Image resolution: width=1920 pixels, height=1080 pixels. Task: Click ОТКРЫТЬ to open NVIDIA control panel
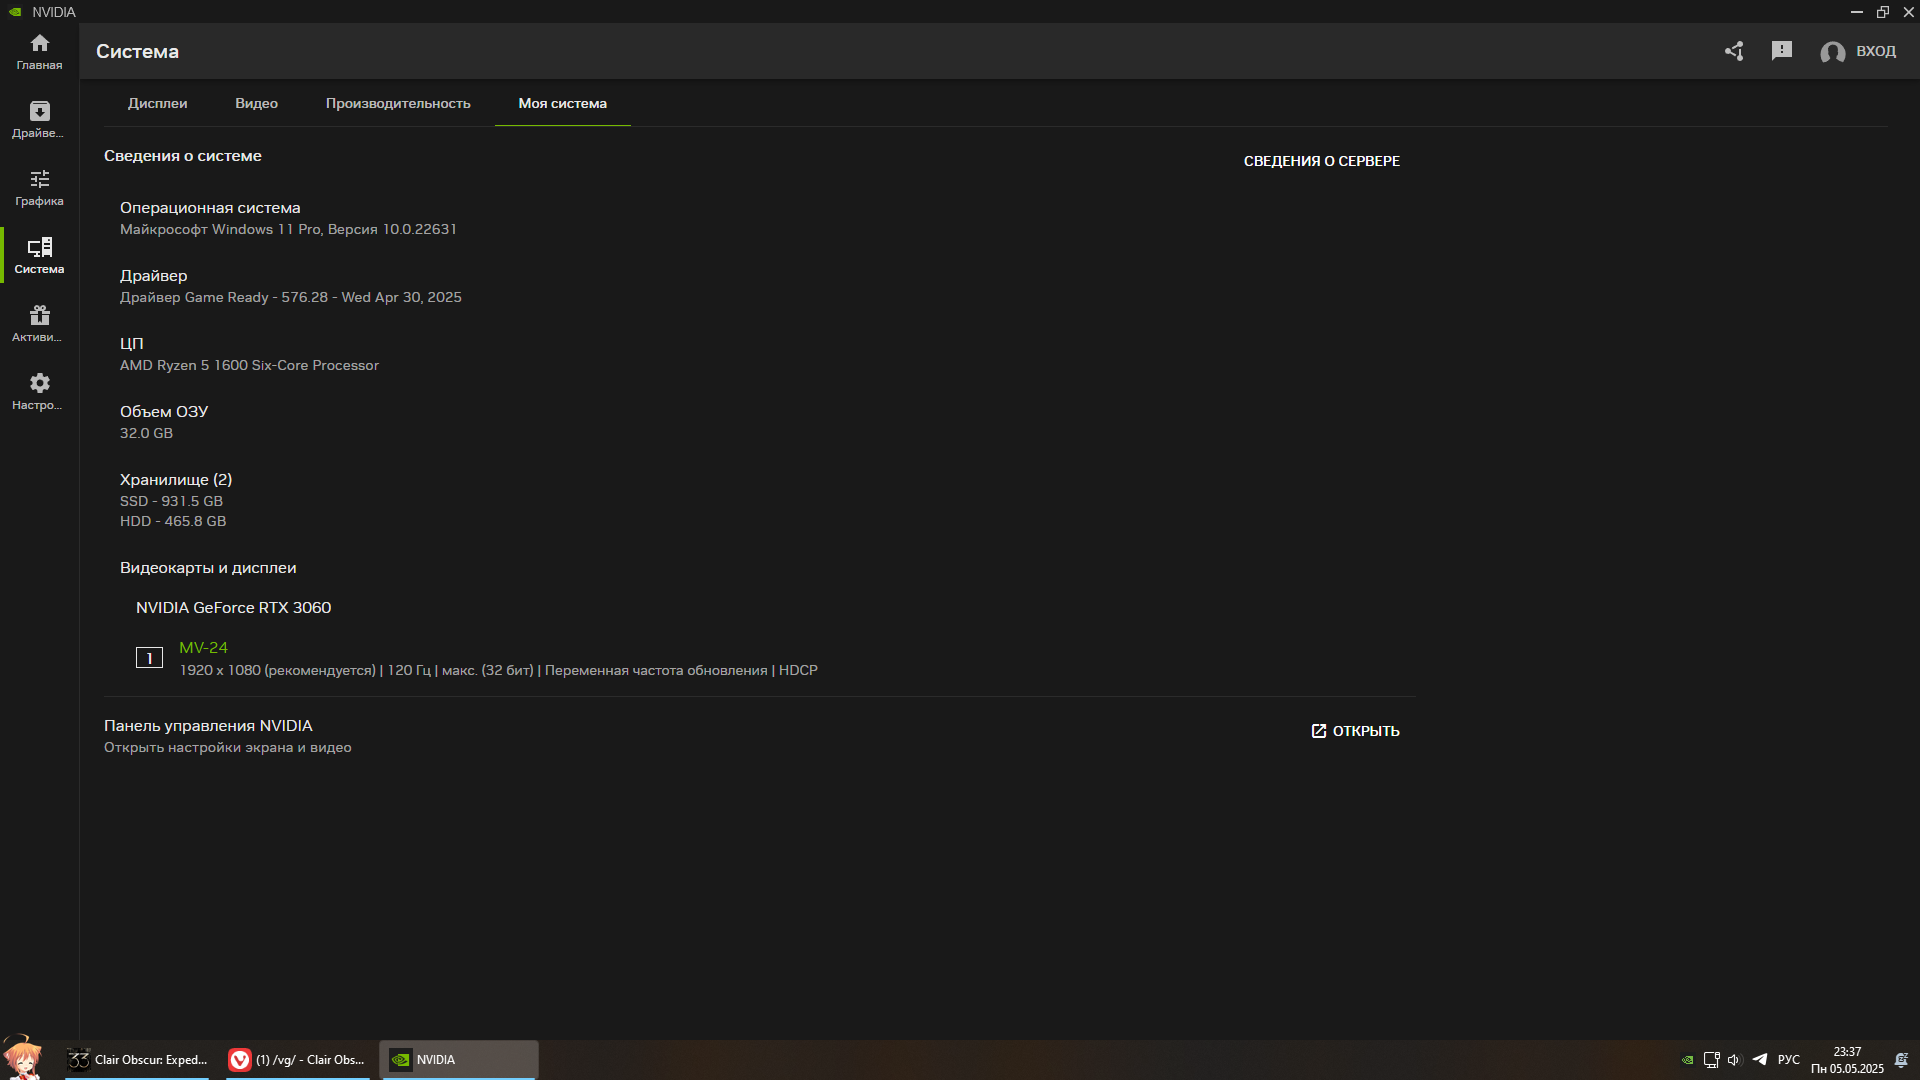point(1355,731)
